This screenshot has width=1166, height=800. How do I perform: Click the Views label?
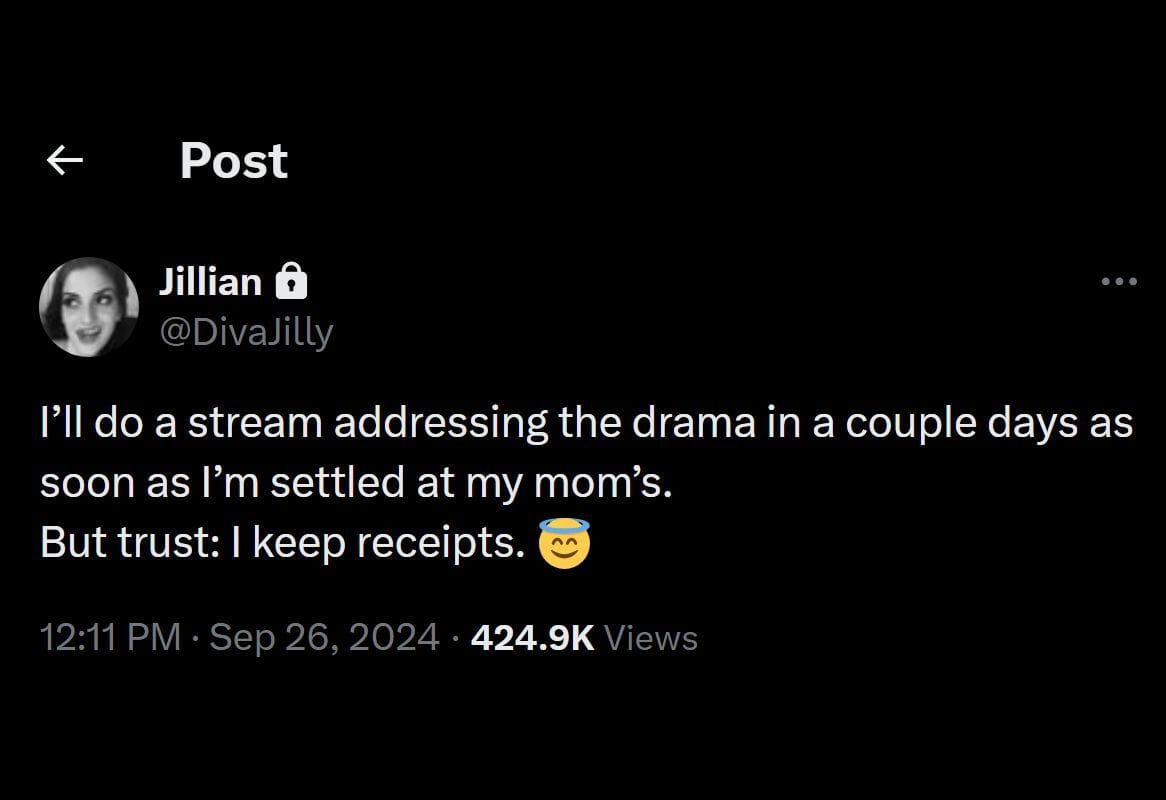coord(651,637)
